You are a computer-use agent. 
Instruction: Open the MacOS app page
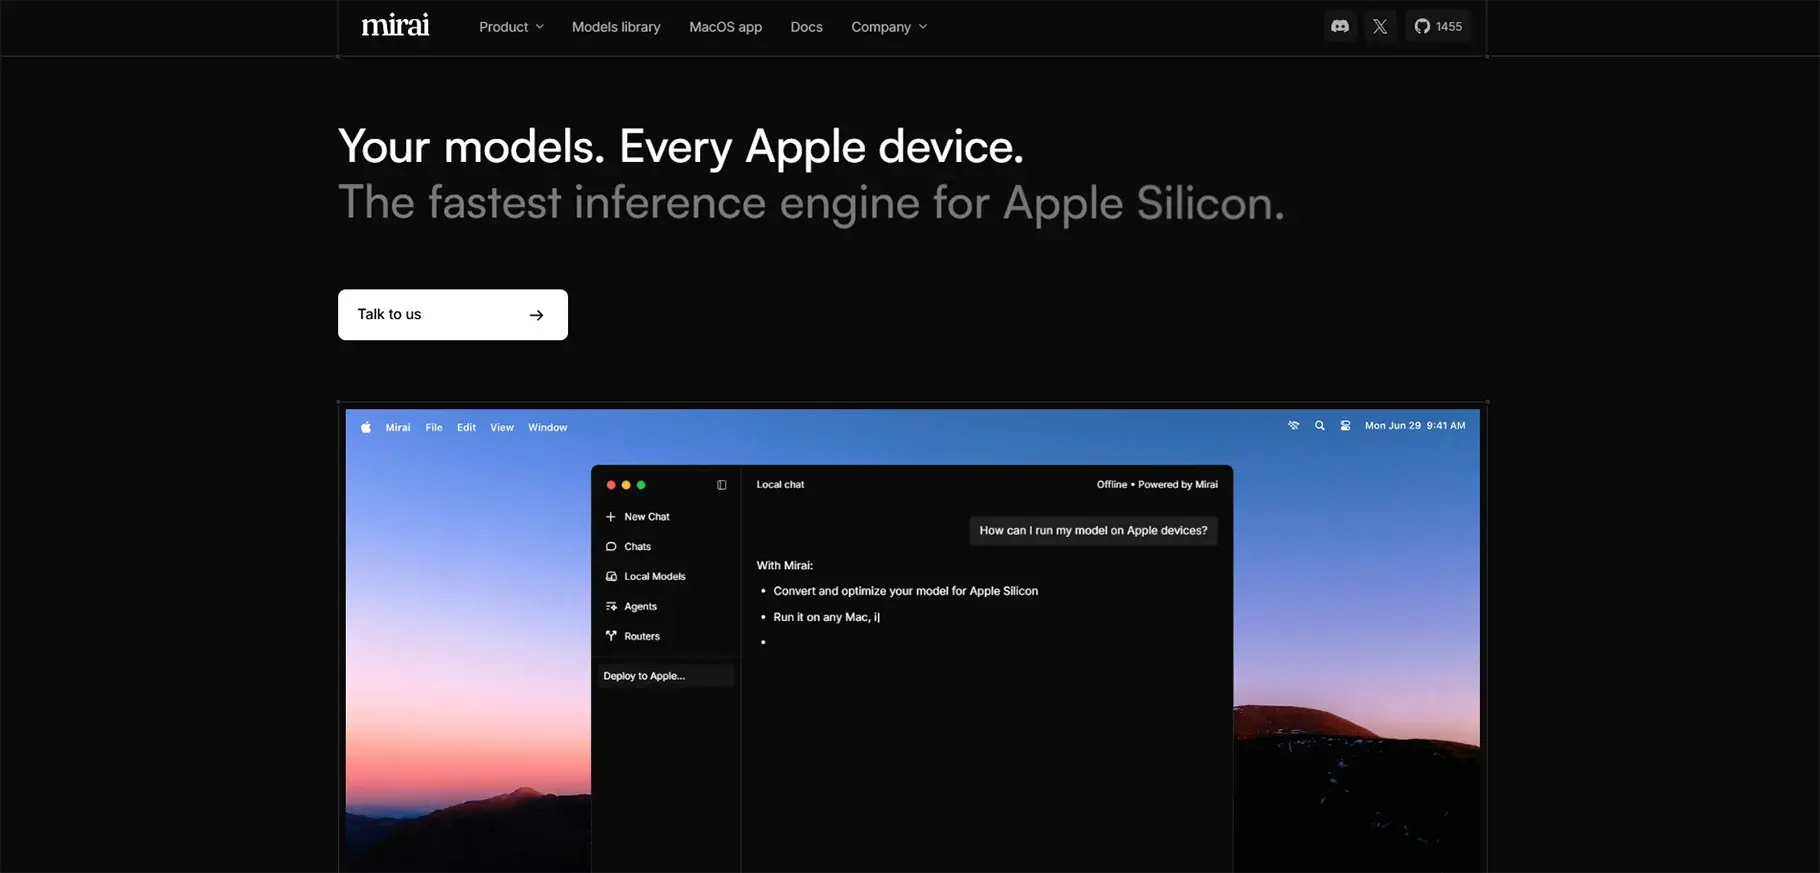click(725, 27)
